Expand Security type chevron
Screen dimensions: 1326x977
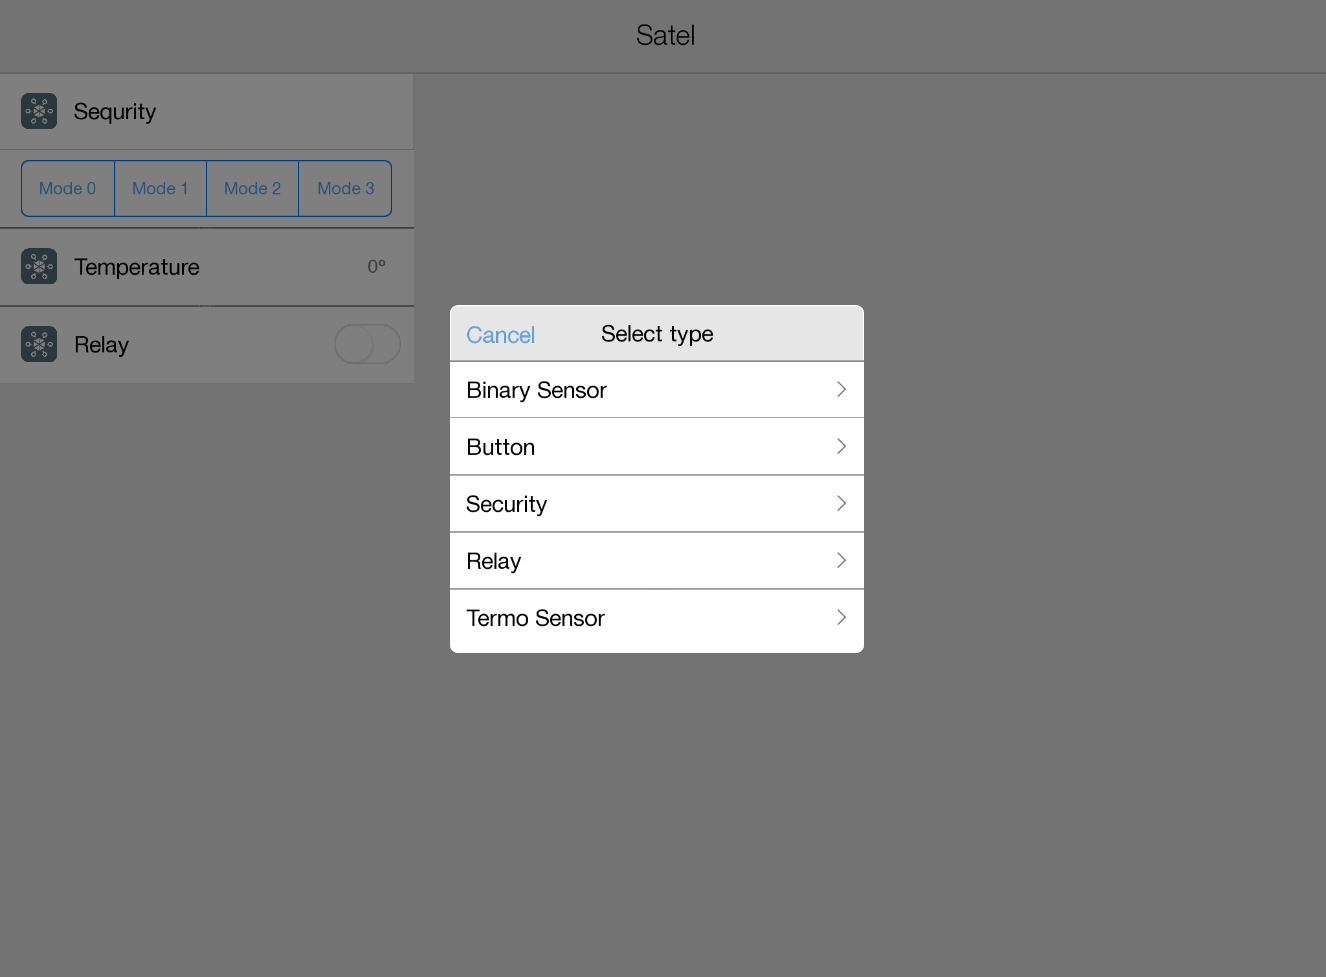click(x=841, y=504)
